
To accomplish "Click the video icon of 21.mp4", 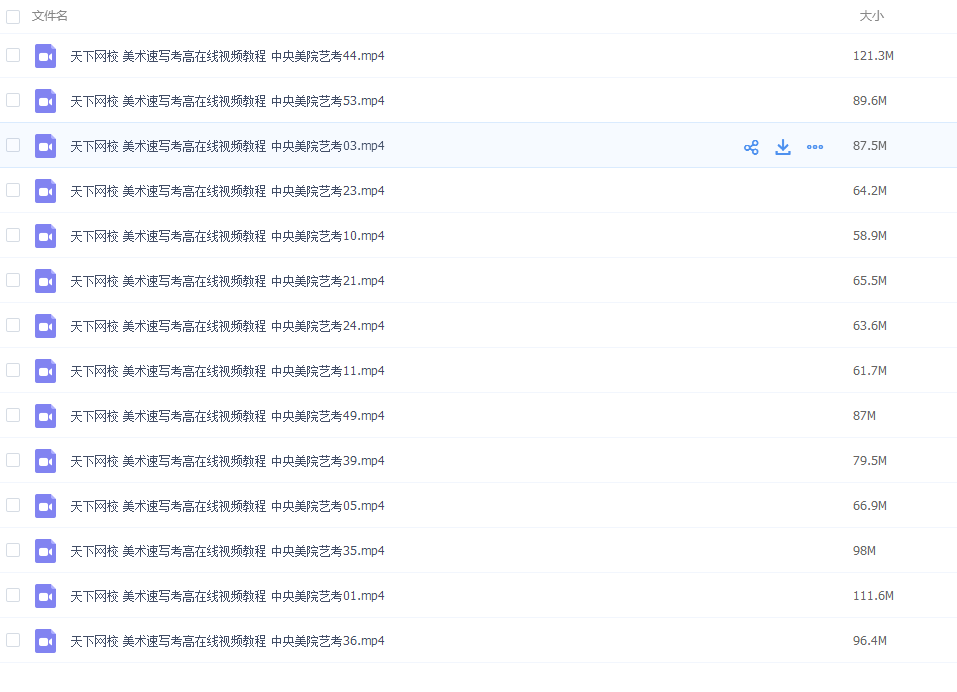I will click(x=45, y=281).
